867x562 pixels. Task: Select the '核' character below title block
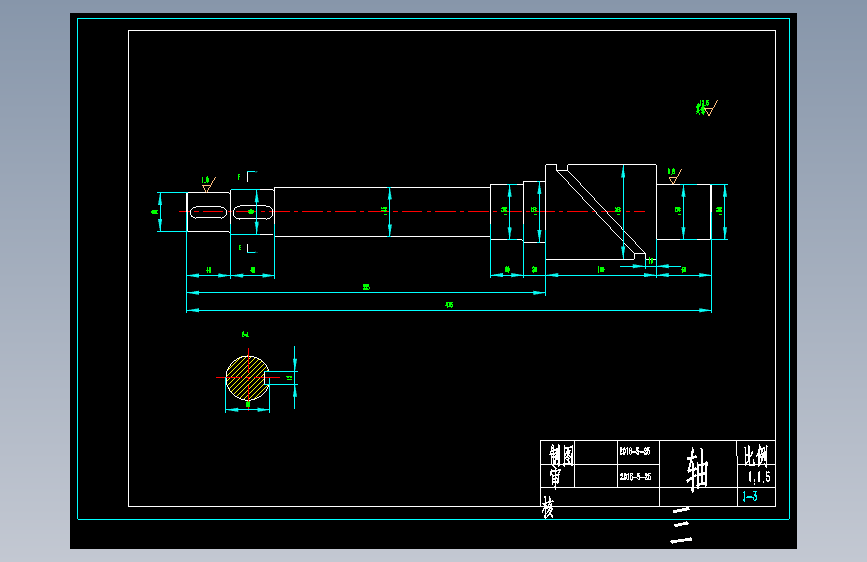coord(547,507)
